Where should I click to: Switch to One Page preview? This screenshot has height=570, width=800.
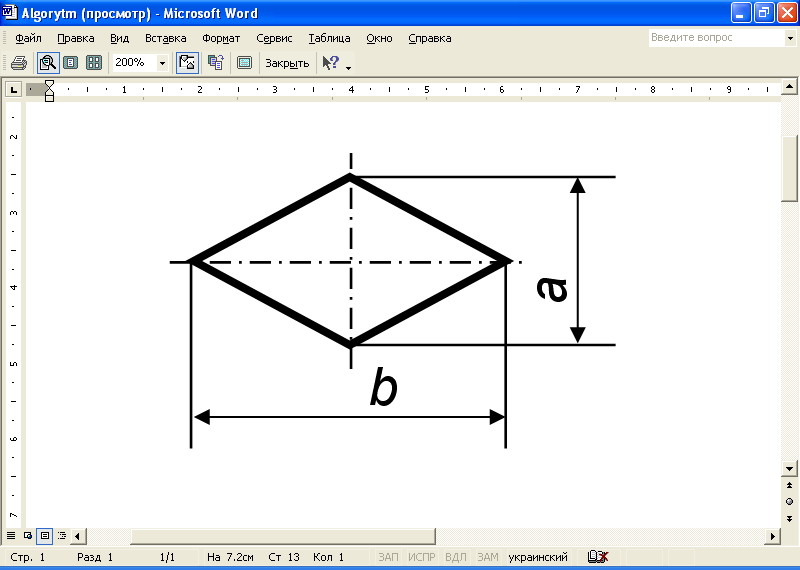point(70,63)
